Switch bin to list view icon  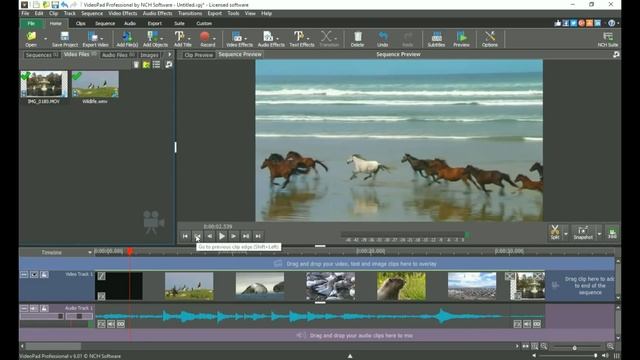(156, 64)
